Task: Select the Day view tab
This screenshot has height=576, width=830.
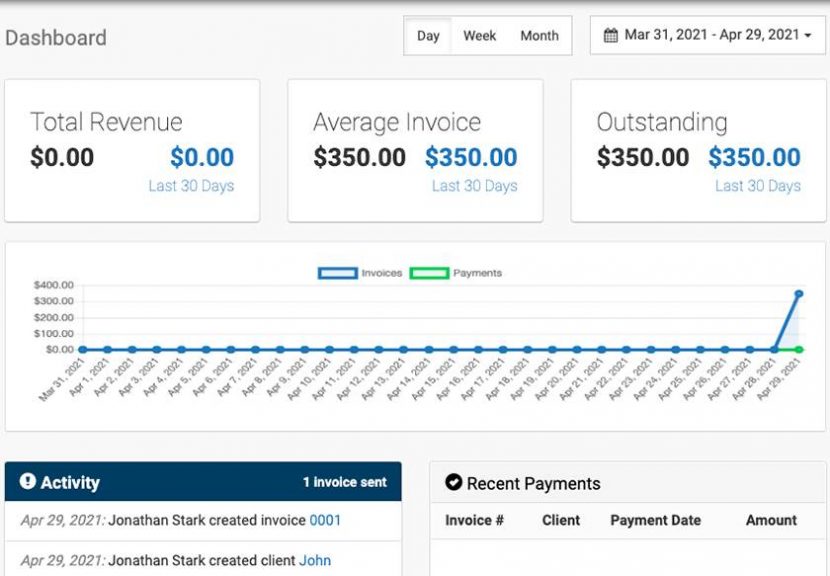Action: [429, 35]
